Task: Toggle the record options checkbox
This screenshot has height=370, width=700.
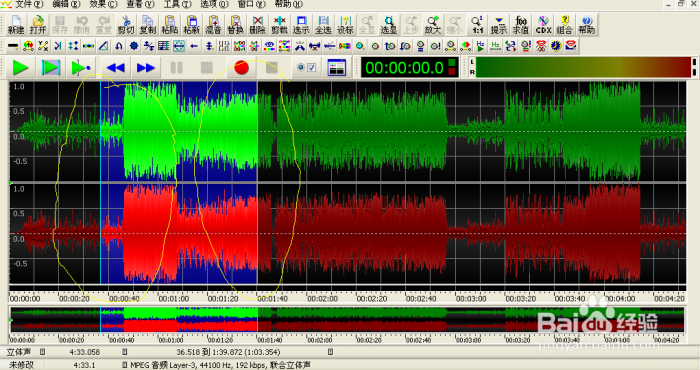Action: [x=312, y=67]
